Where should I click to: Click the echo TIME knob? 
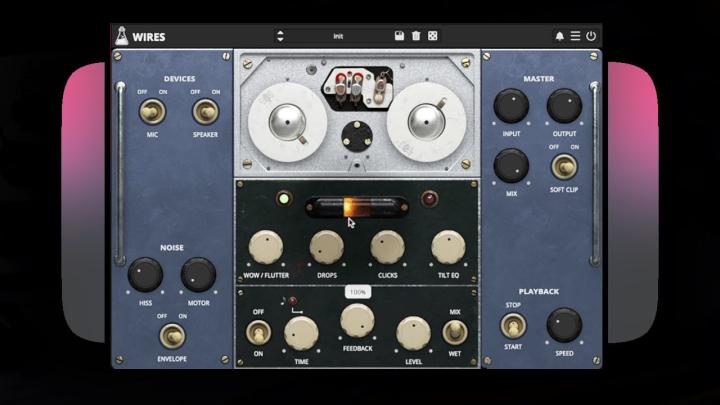pyautogui.click(x=301, y=333)
